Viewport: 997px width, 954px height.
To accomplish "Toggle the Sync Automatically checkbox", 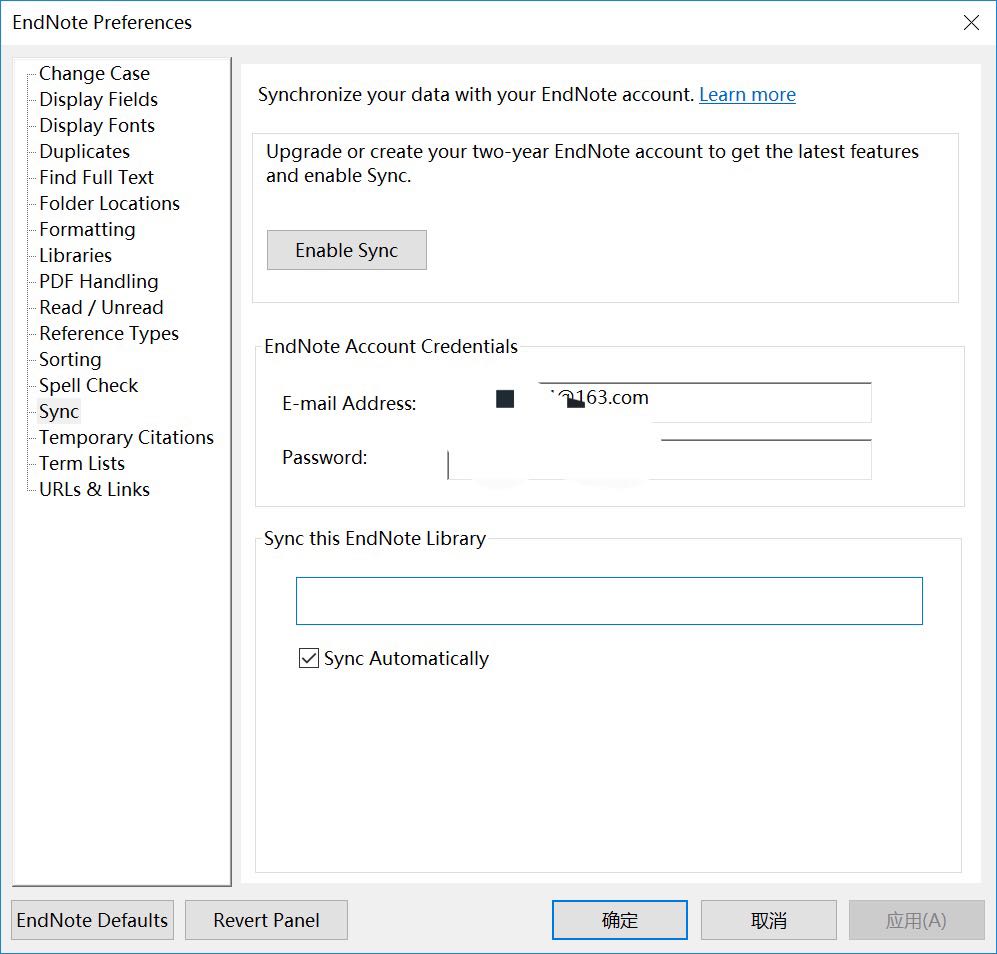I will point(309,658).
